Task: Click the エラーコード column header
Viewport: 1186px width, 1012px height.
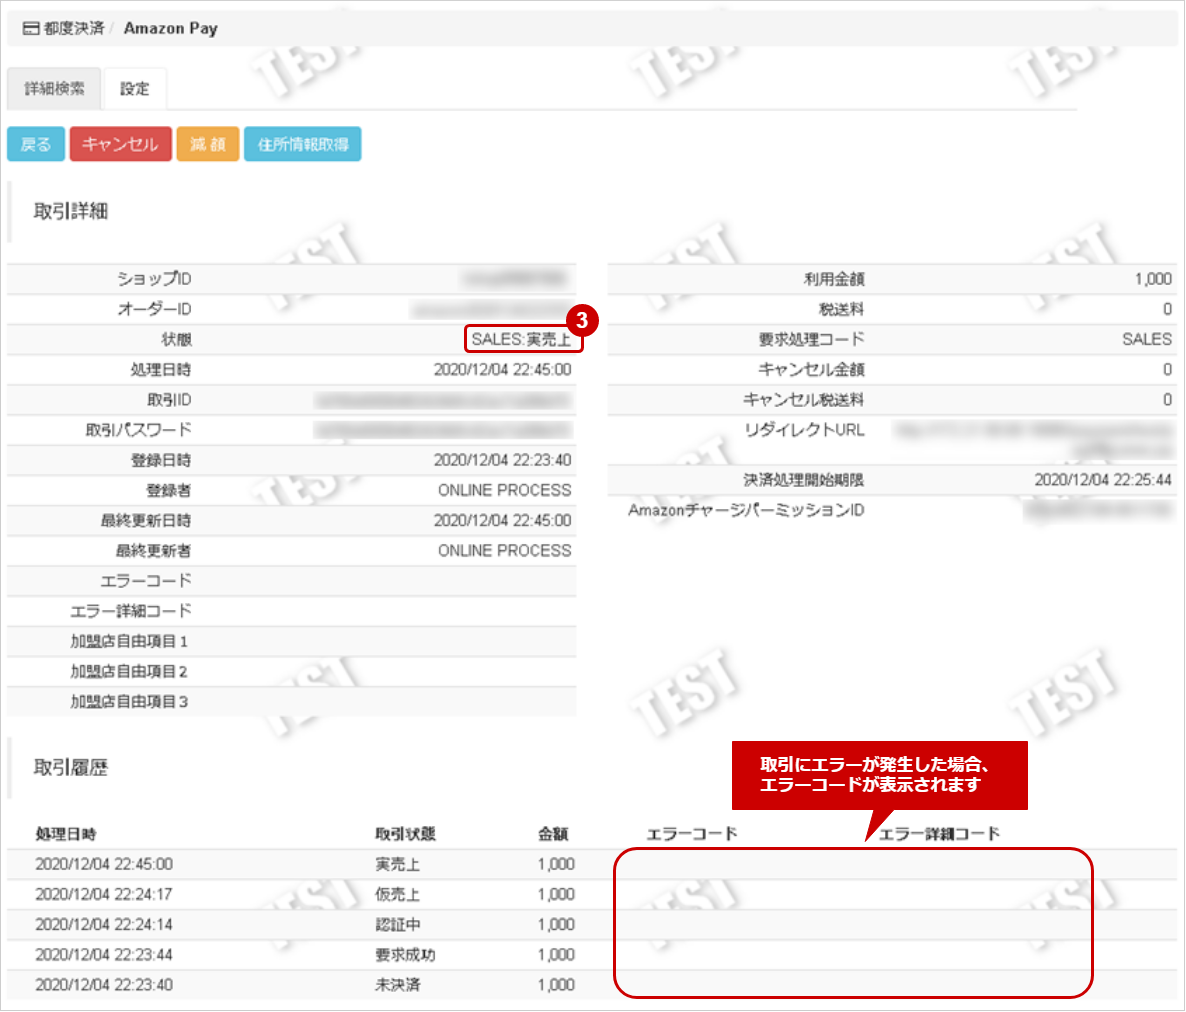Action: pyautogui.click(x=692, y=834)
